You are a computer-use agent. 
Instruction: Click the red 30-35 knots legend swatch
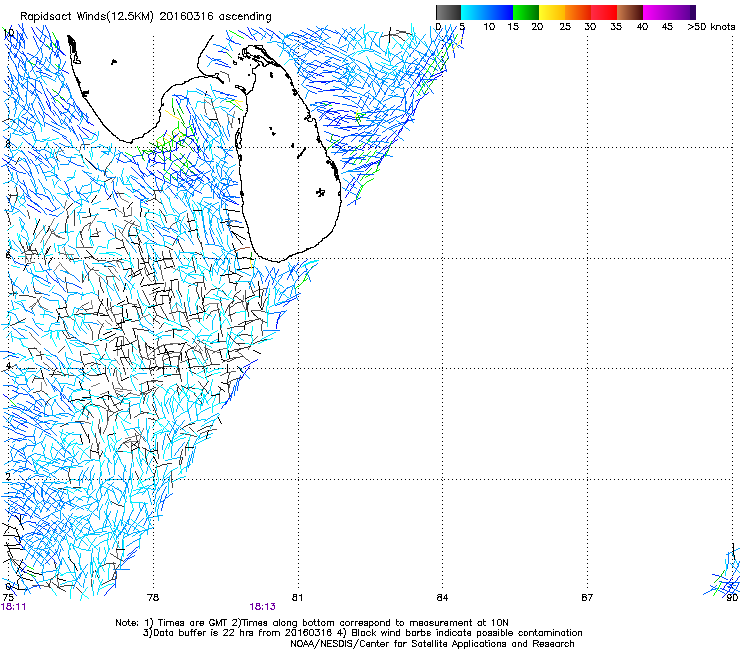coord(604,12)
